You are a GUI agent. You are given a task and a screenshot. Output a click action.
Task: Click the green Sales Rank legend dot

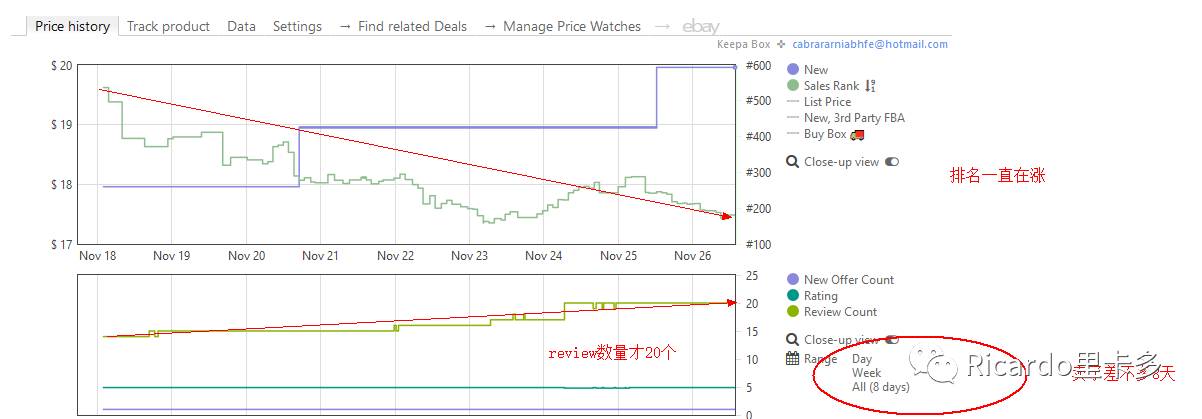[793, 86]
